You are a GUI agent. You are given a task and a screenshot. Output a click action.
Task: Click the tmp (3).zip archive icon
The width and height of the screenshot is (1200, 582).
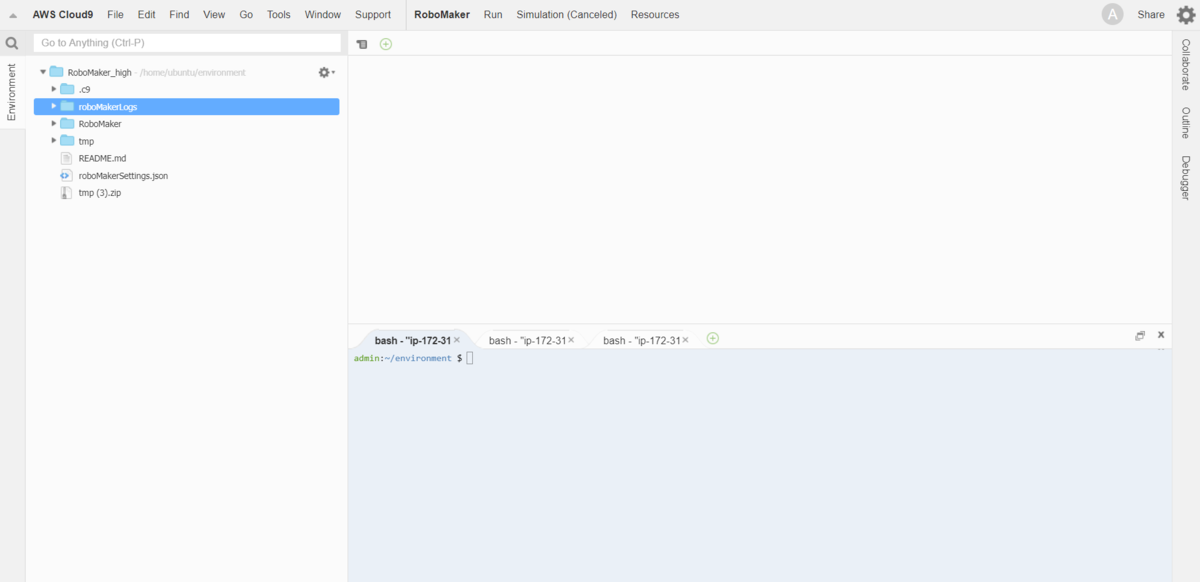click(x=67, y=192)
